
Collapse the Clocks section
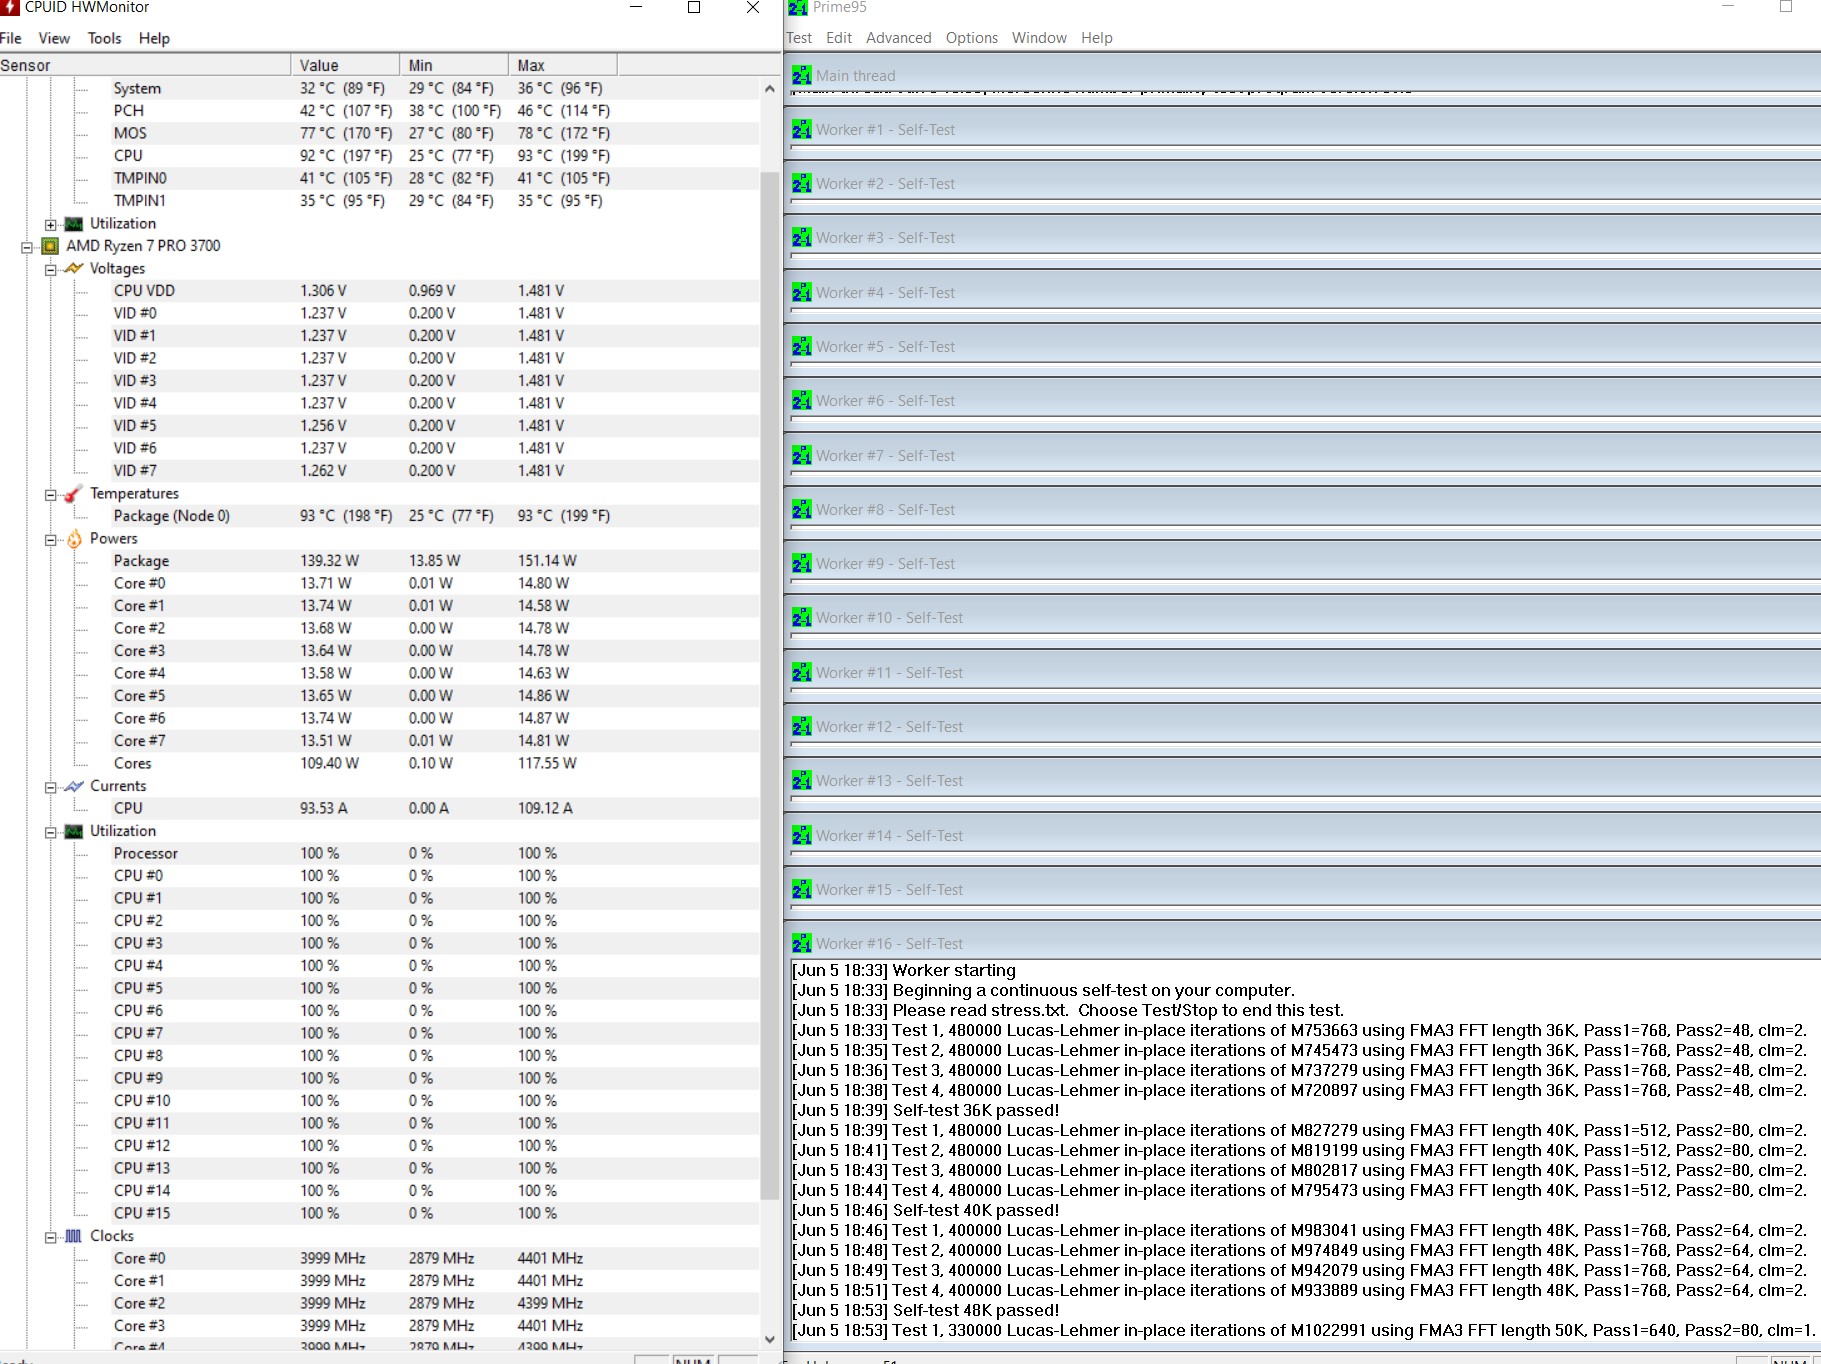[50, 1237]
